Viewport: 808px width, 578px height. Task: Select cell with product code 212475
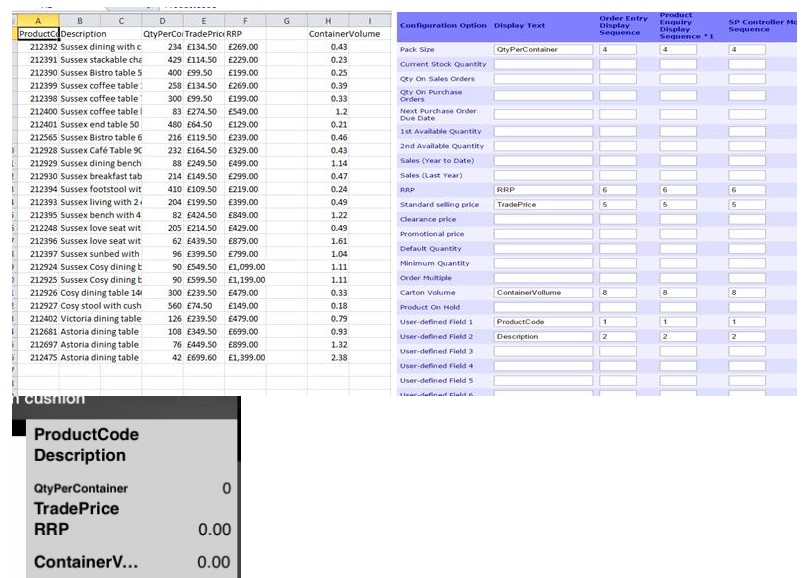click(39, 358)
